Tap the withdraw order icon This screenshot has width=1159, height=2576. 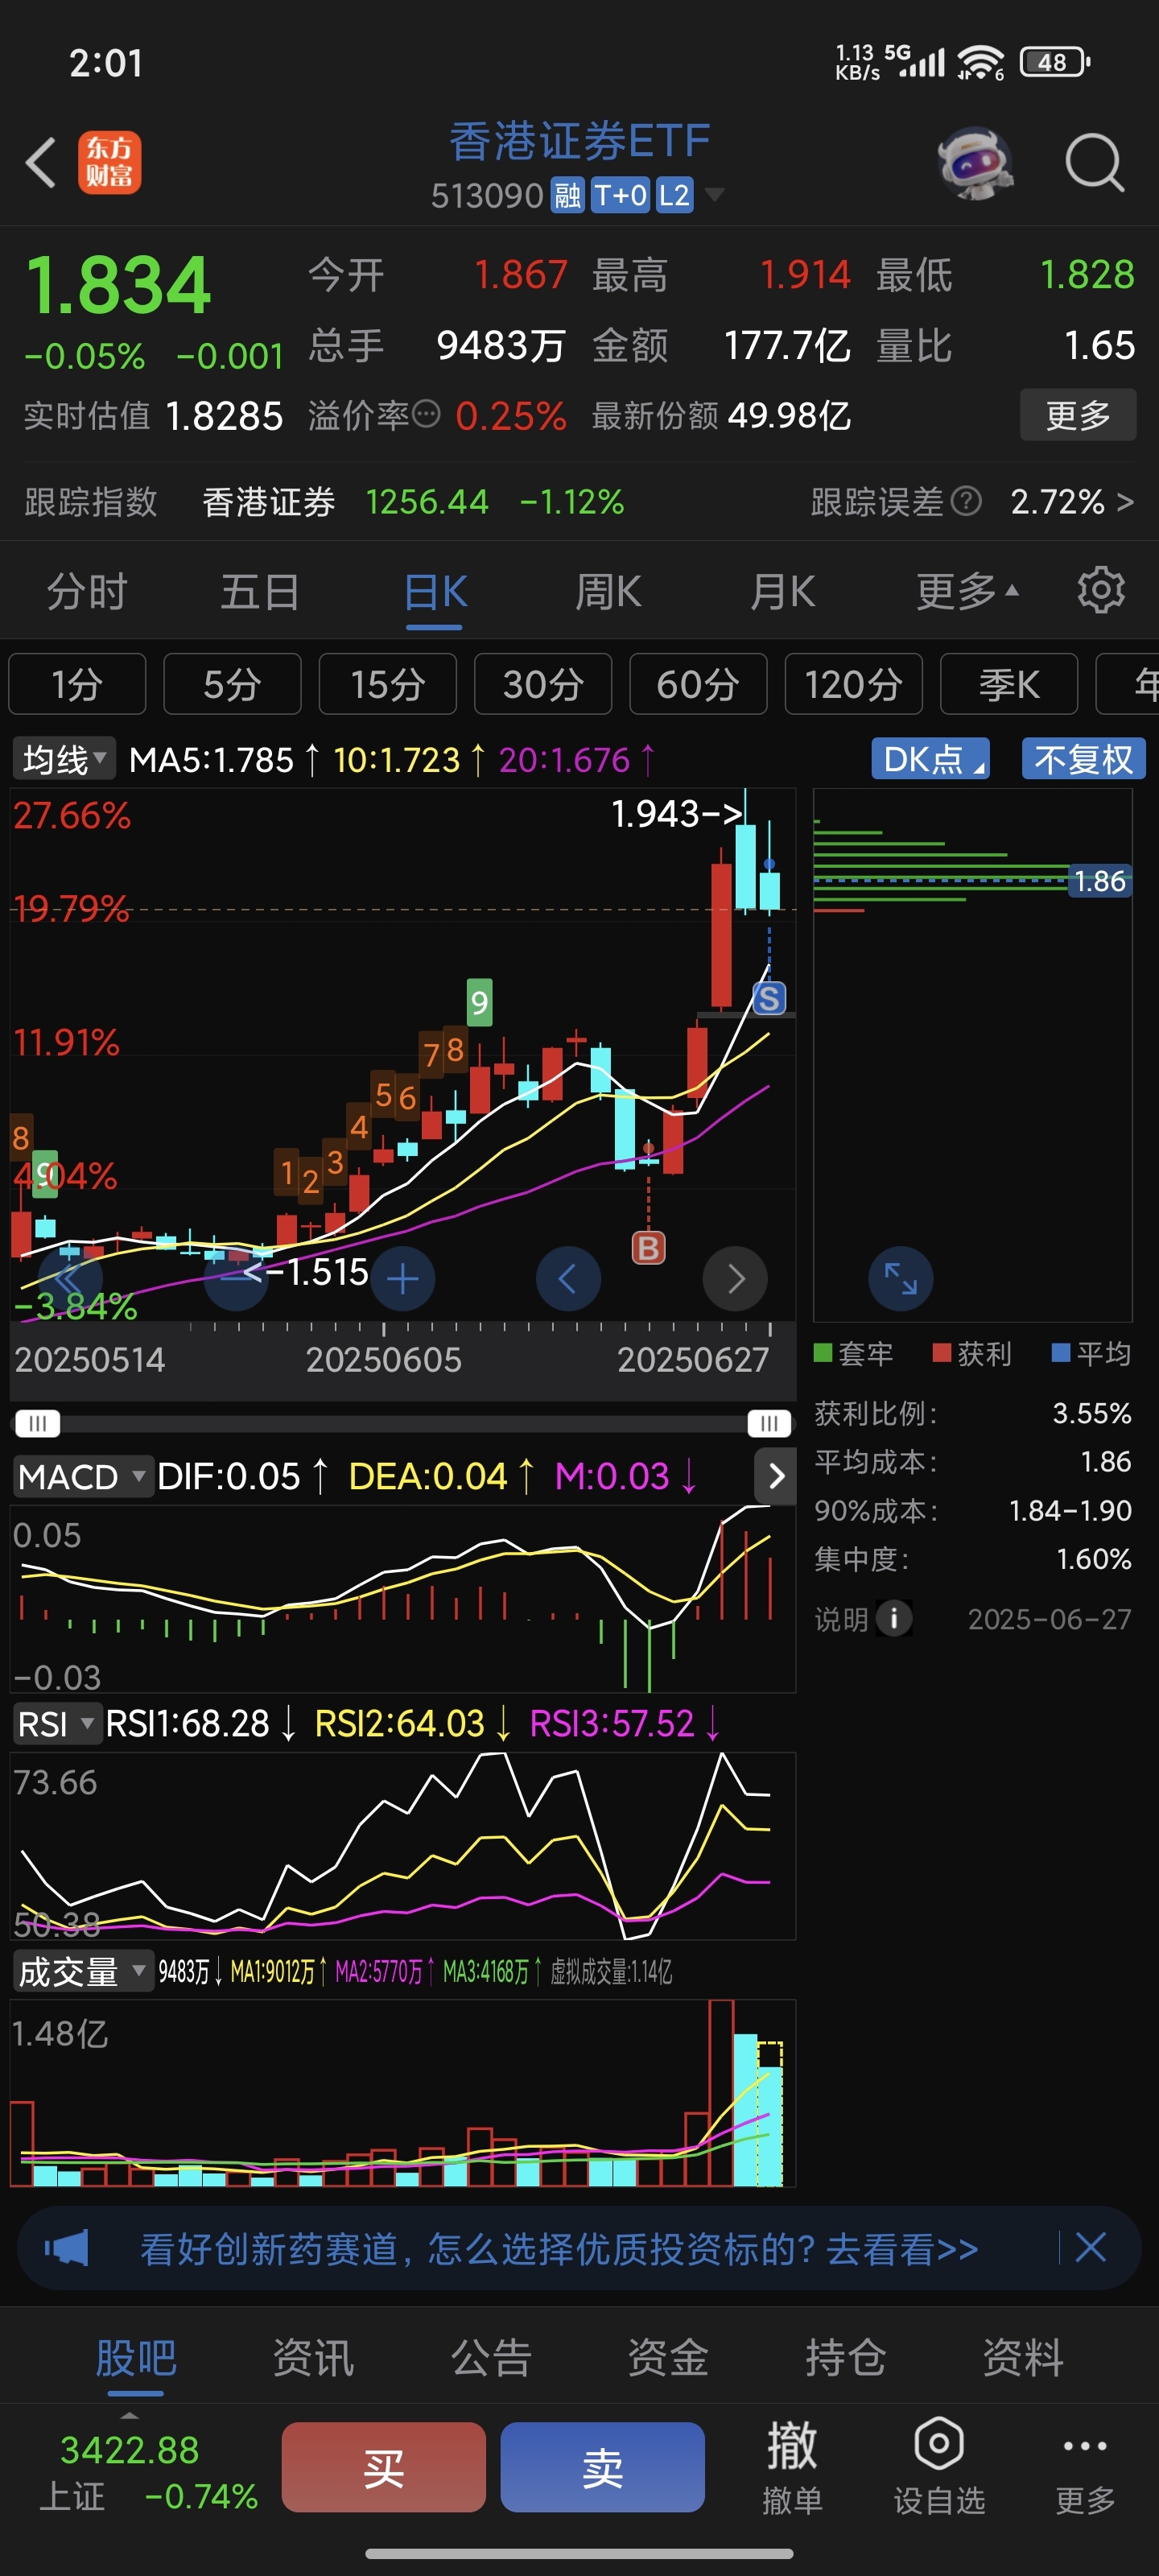792,2467
